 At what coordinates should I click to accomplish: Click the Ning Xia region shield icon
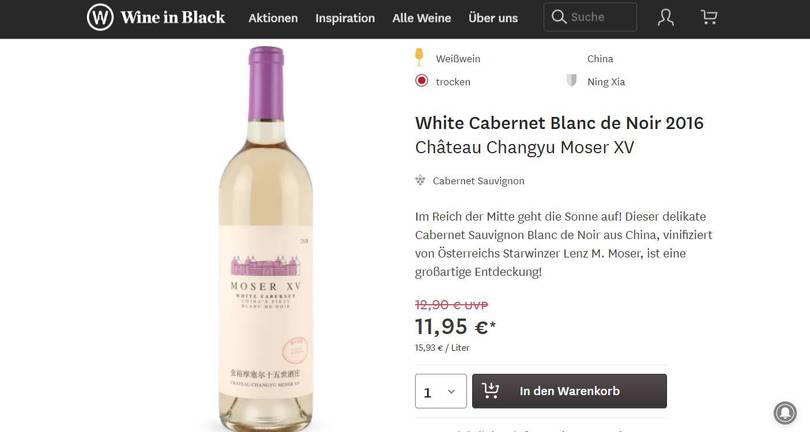(572, 81)
